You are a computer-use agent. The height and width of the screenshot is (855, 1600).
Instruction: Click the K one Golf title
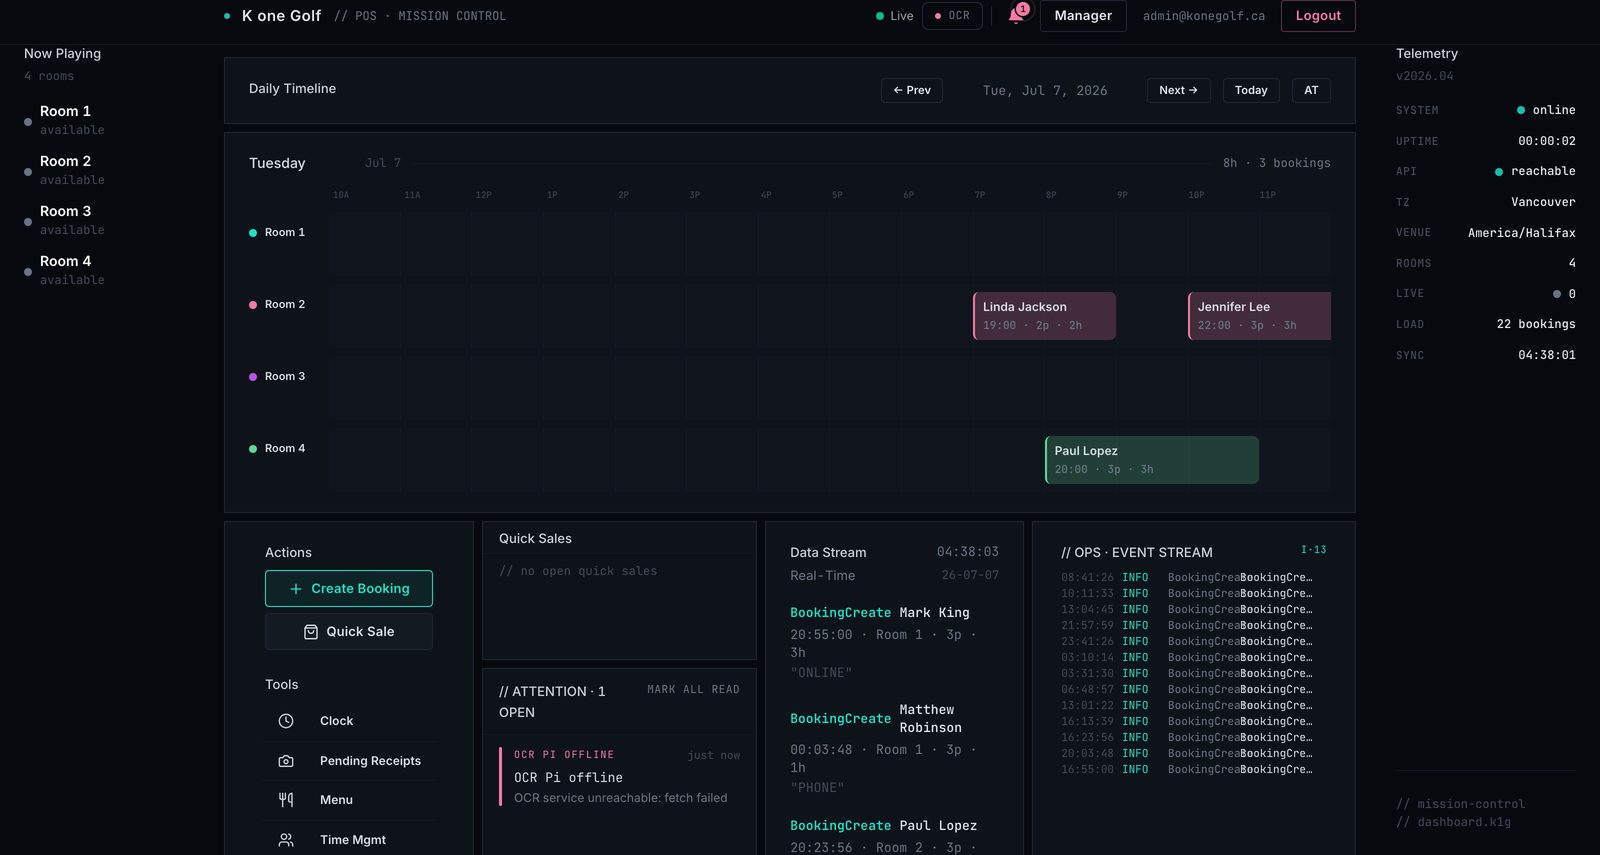281,16
